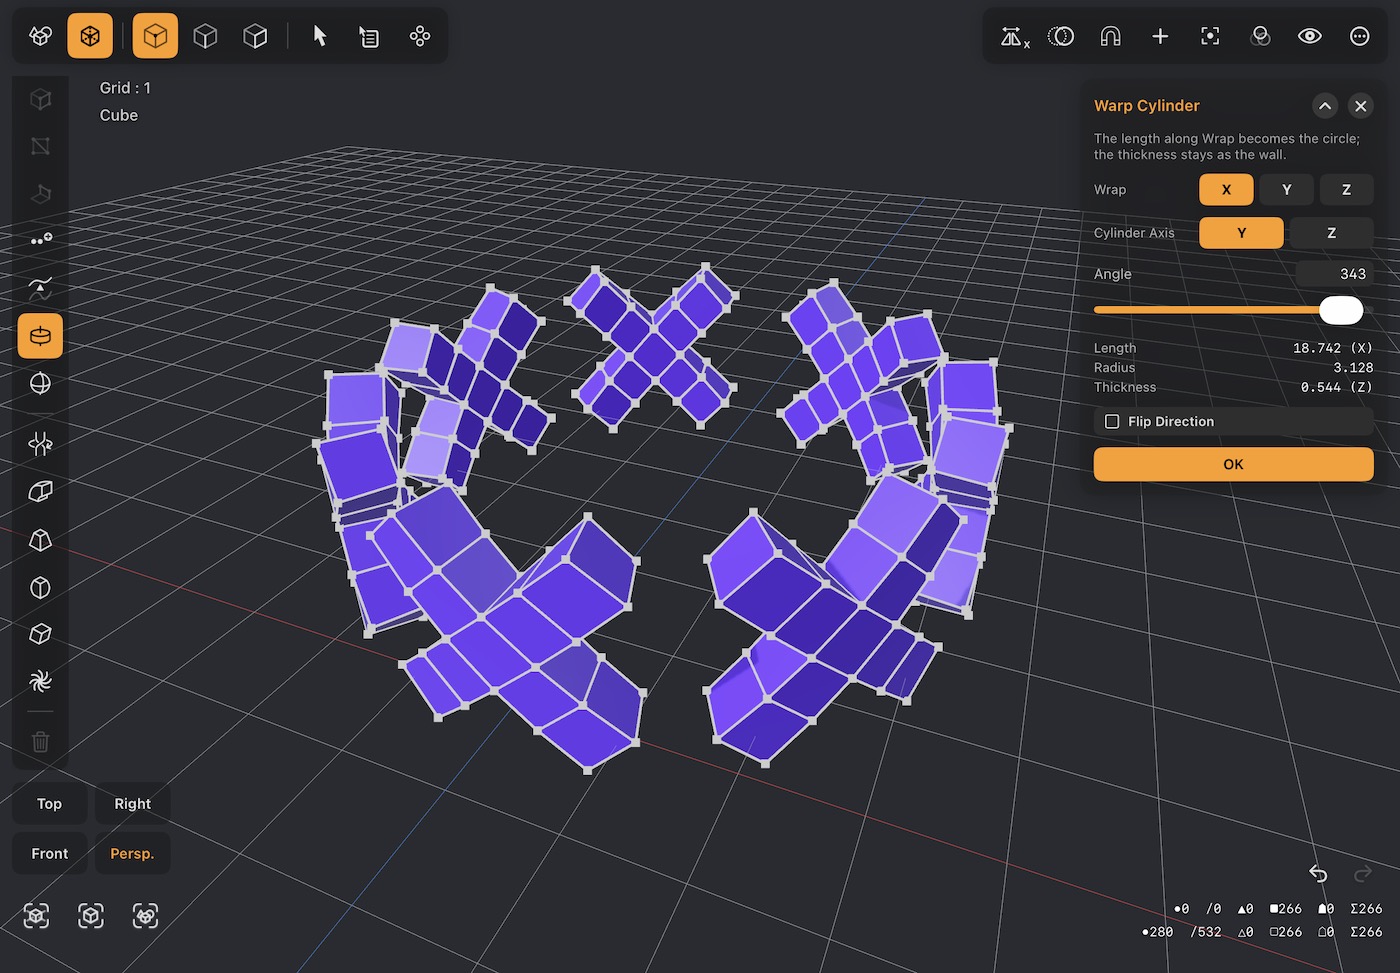This screenshot has height=973, width=1400.
Task: Switch to the Front view
Action: 50,854
